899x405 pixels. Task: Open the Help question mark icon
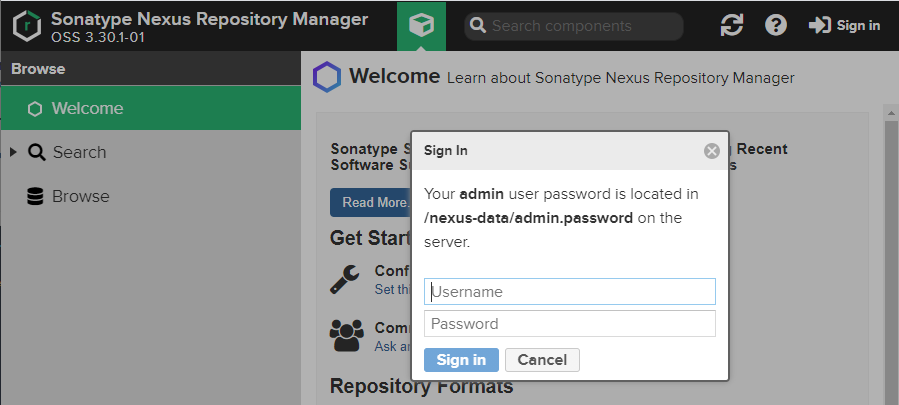tap(776, 25)
